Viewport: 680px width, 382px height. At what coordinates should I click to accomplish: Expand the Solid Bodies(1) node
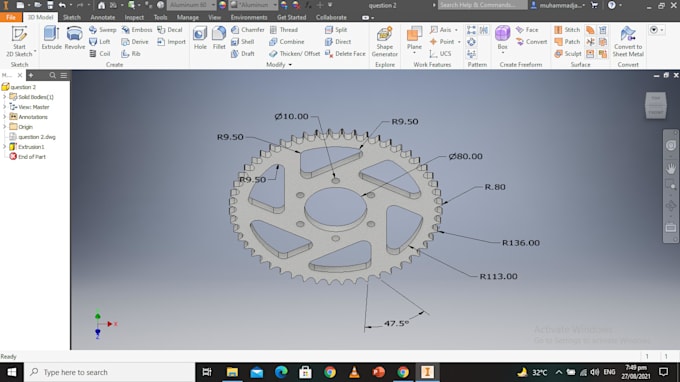point(5,97)
